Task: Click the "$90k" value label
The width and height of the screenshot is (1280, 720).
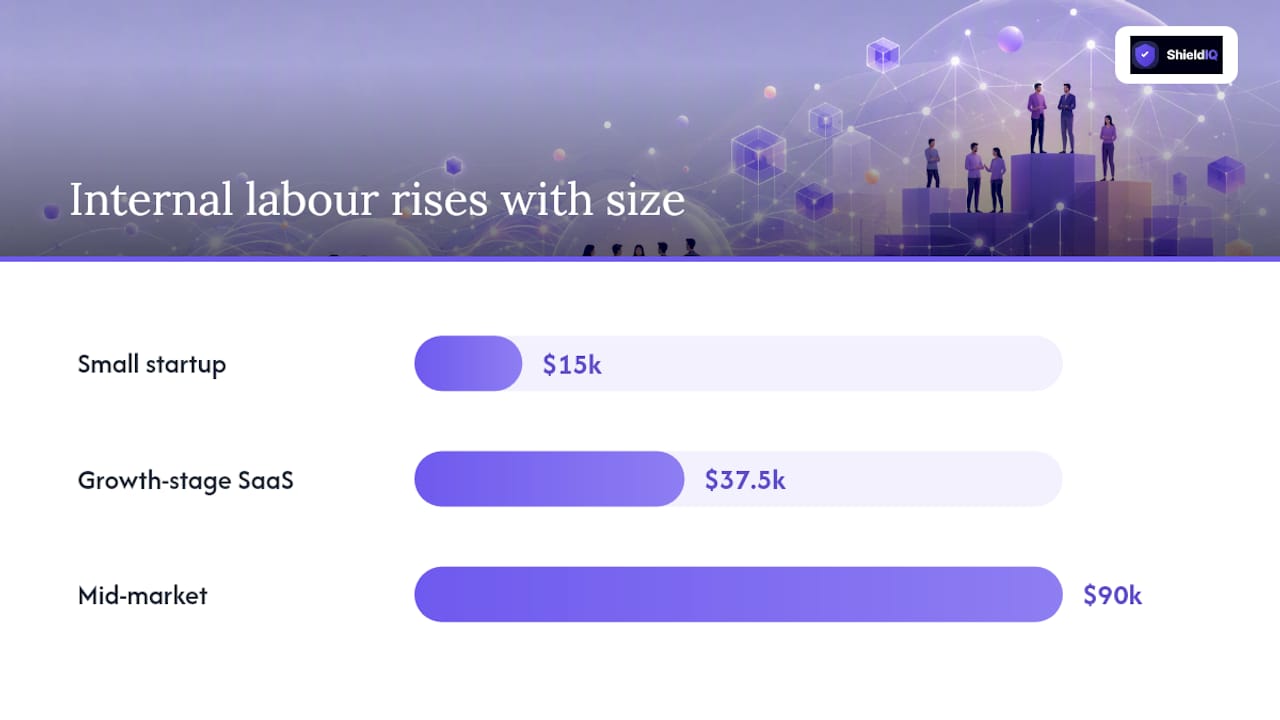Action: (x=1112, y=596)
